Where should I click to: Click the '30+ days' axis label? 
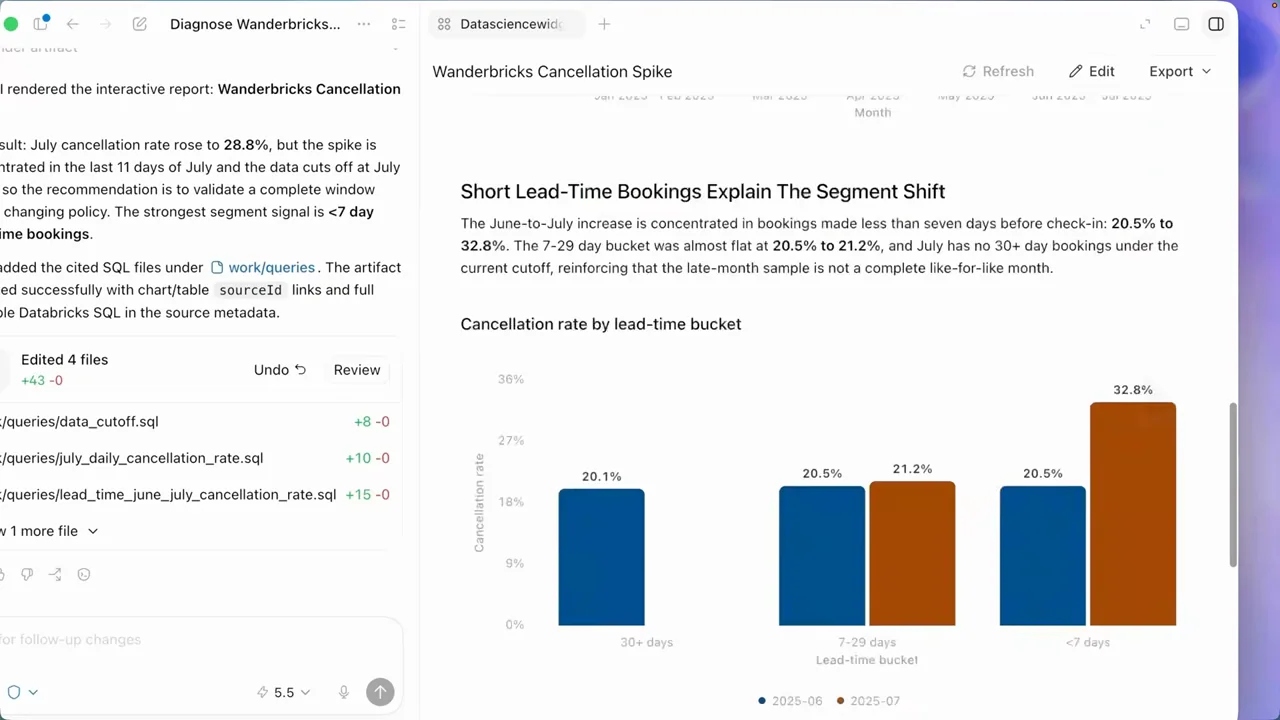point(646,642)
